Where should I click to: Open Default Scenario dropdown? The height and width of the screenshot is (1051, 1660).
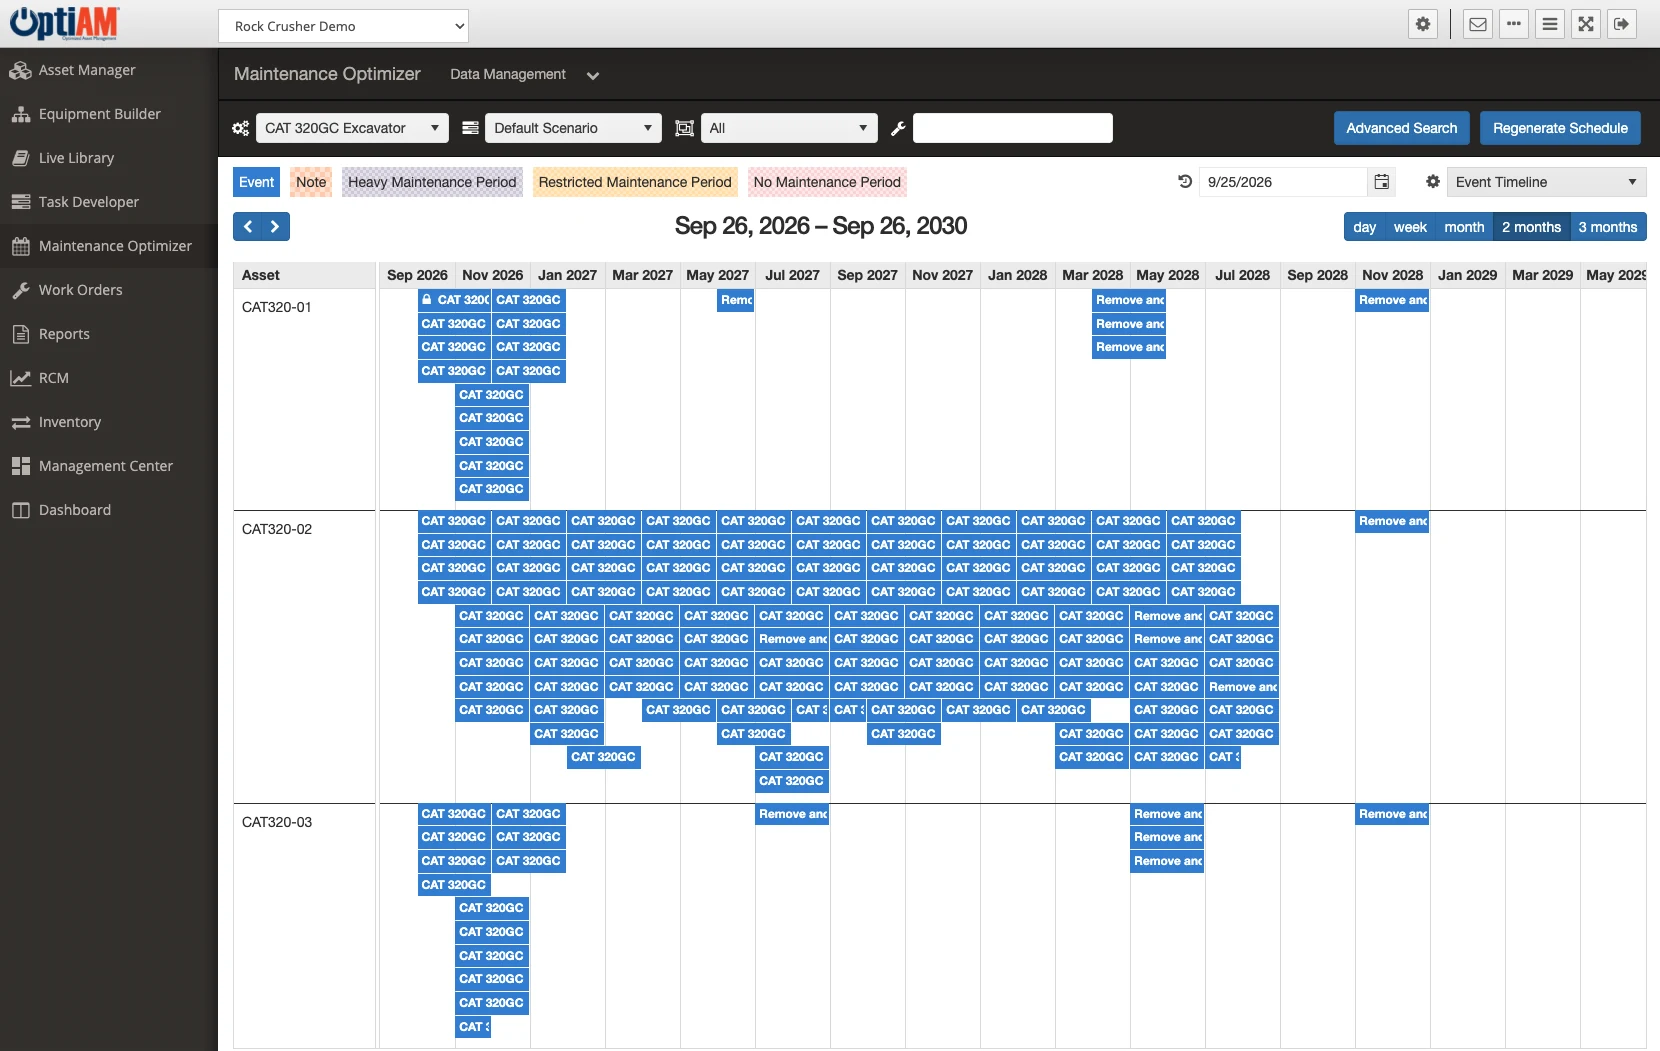(573, 128)
